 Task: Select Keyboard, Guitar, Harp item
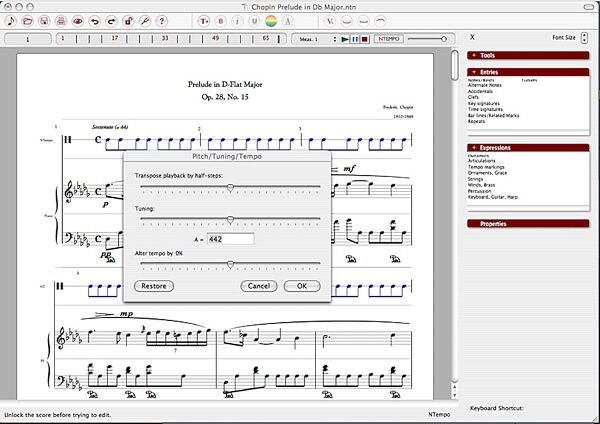click(x=492, y=197)
